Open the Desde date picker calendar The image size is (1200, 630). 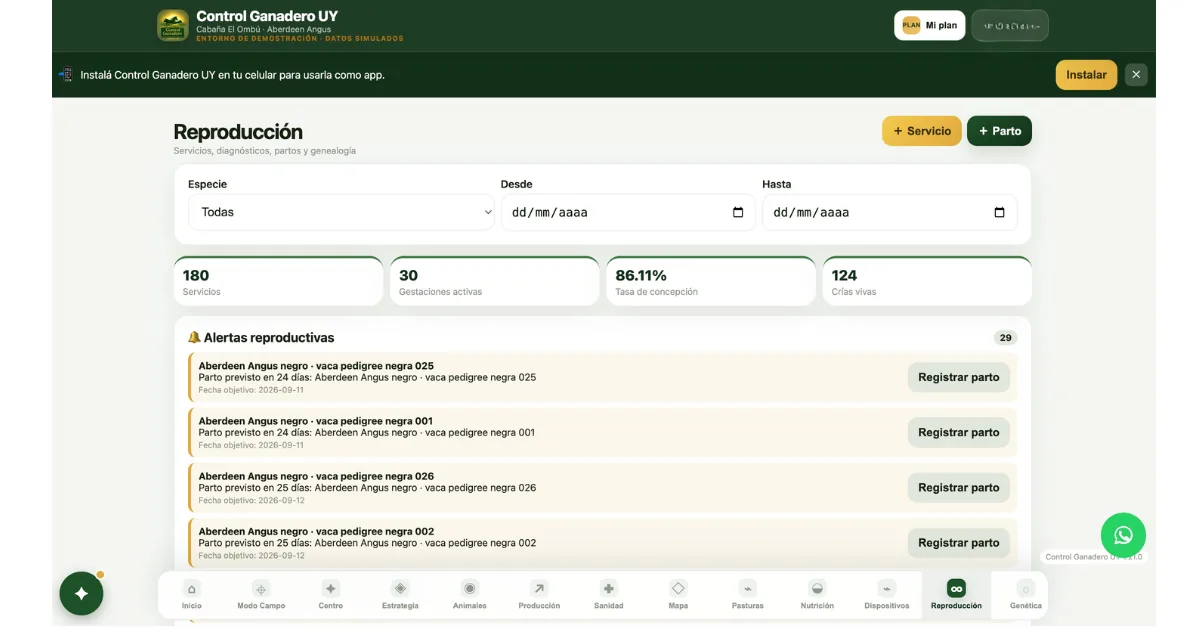738,212
